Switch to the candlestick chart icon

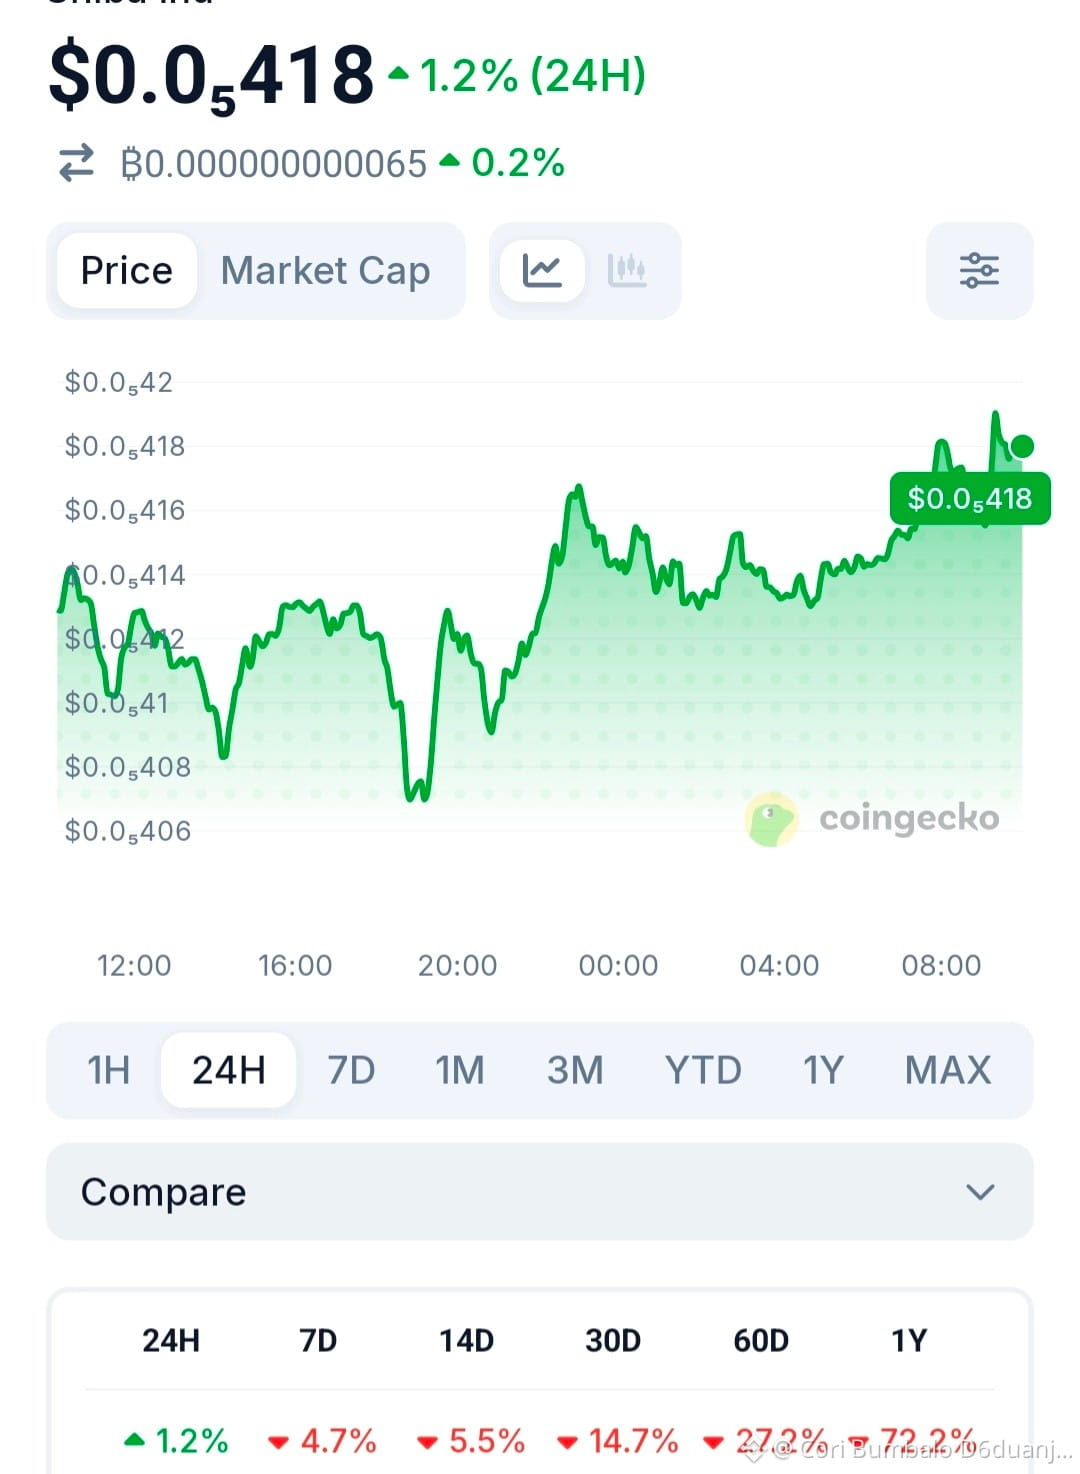627,270
